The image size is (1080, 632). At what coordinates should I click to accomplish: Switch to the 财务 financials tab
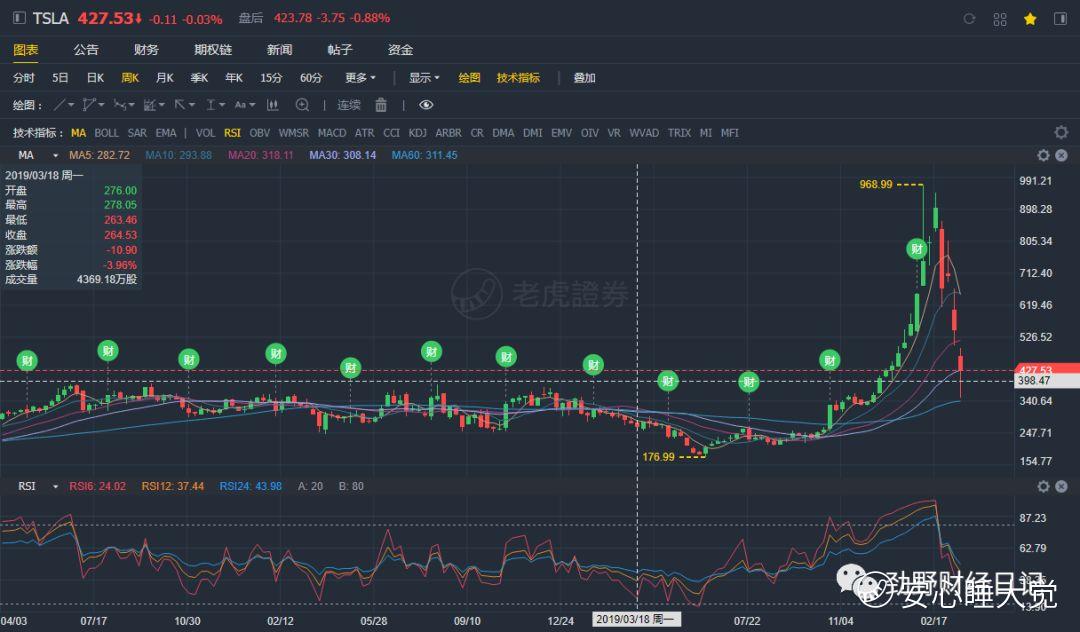(147, 50)
